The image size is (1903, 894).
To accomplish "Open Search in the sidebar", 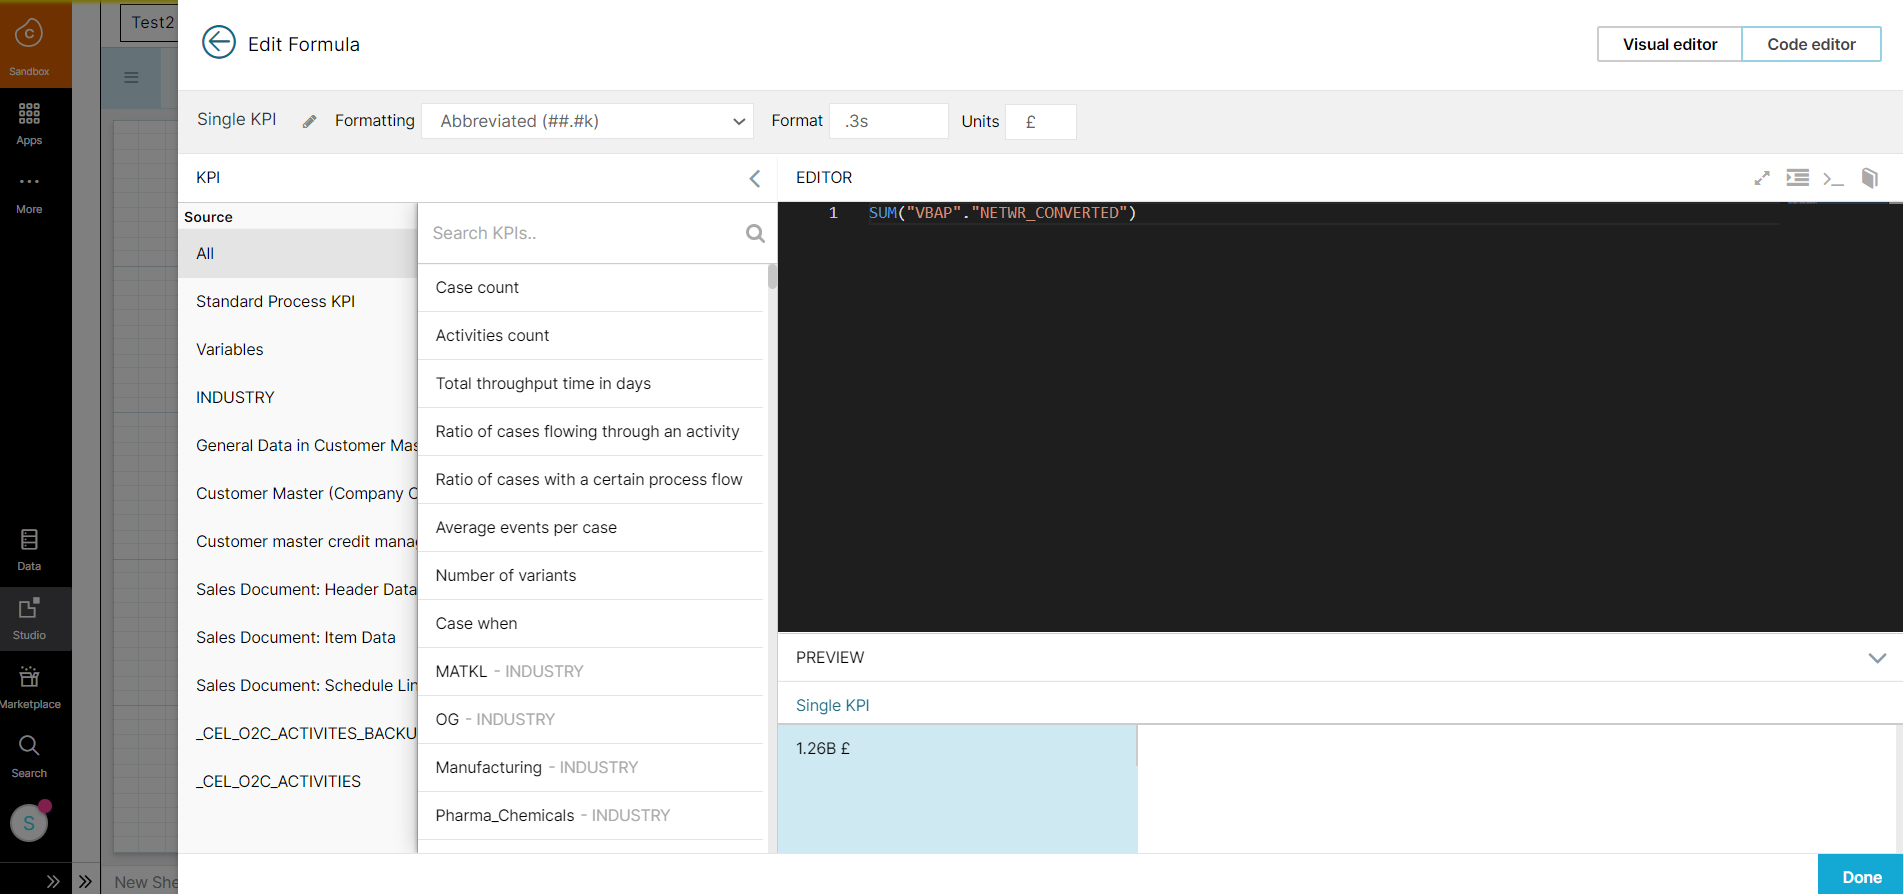I will click(x=29, y=757).
